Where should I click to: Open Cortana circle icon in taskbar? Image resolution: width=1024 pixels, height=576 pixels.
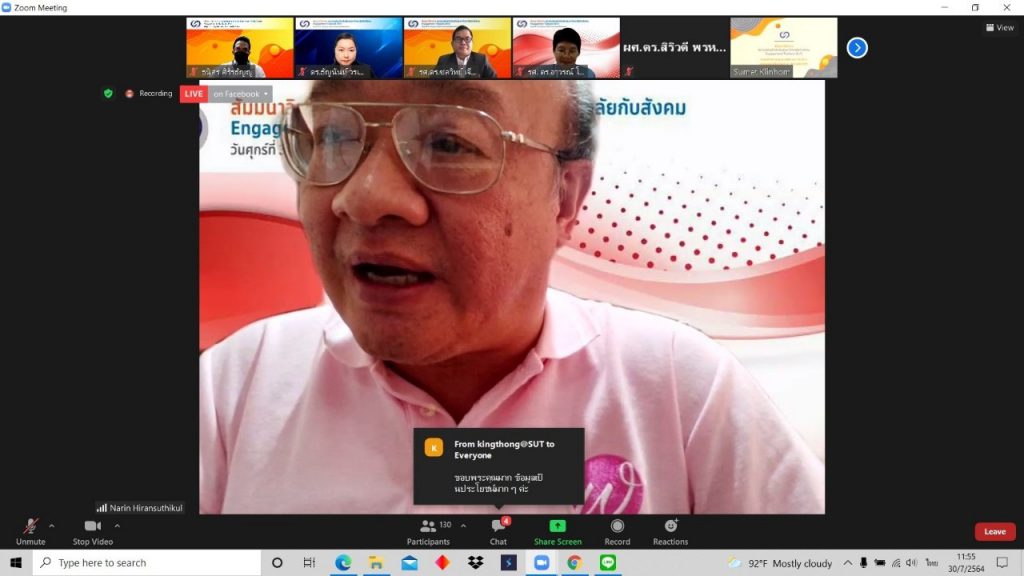pos(277,562)
